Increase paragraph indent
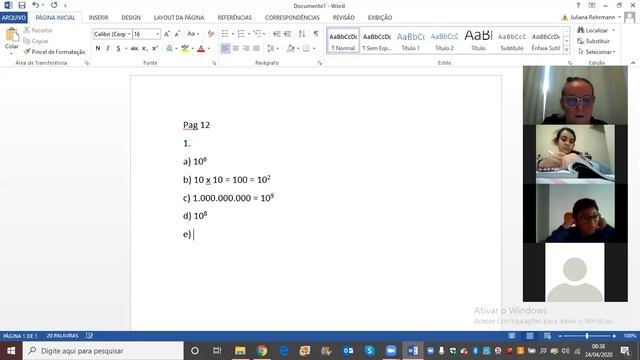The height and width of the screenshot is (360, 640). point(287,34)
